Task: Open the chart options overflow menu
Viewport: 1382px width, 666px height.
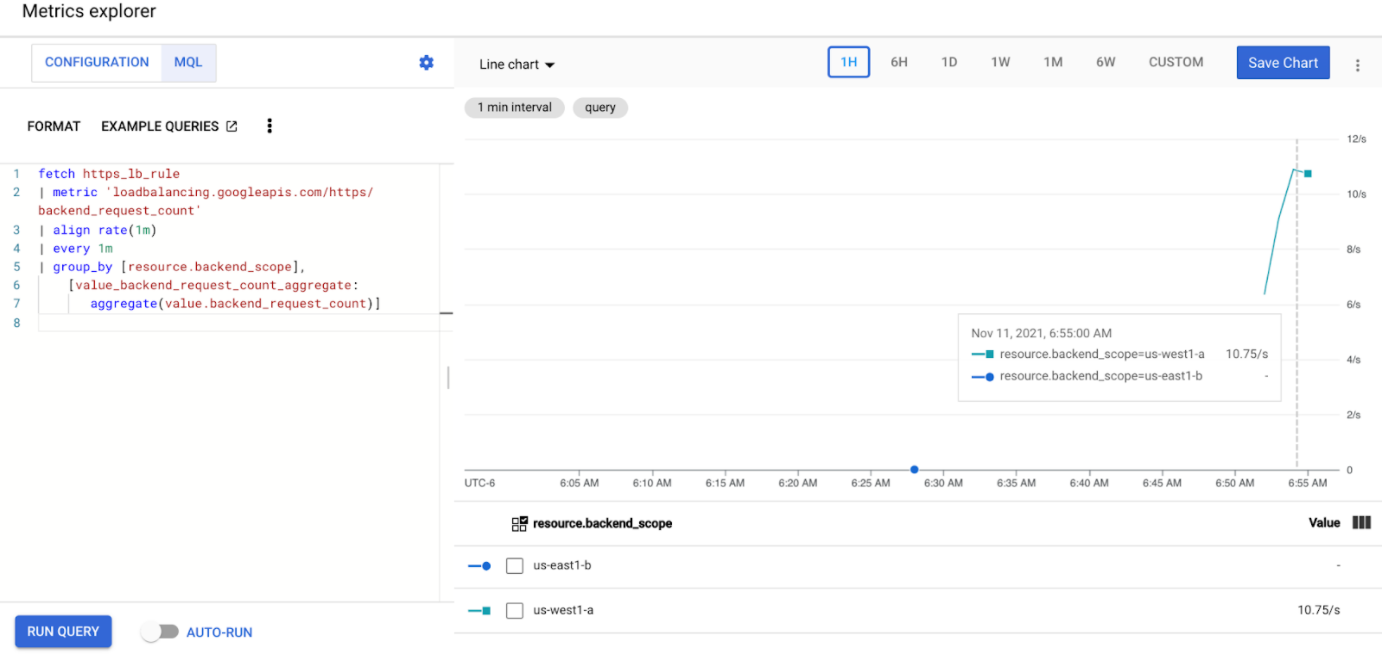Action: pos(1358,63)
